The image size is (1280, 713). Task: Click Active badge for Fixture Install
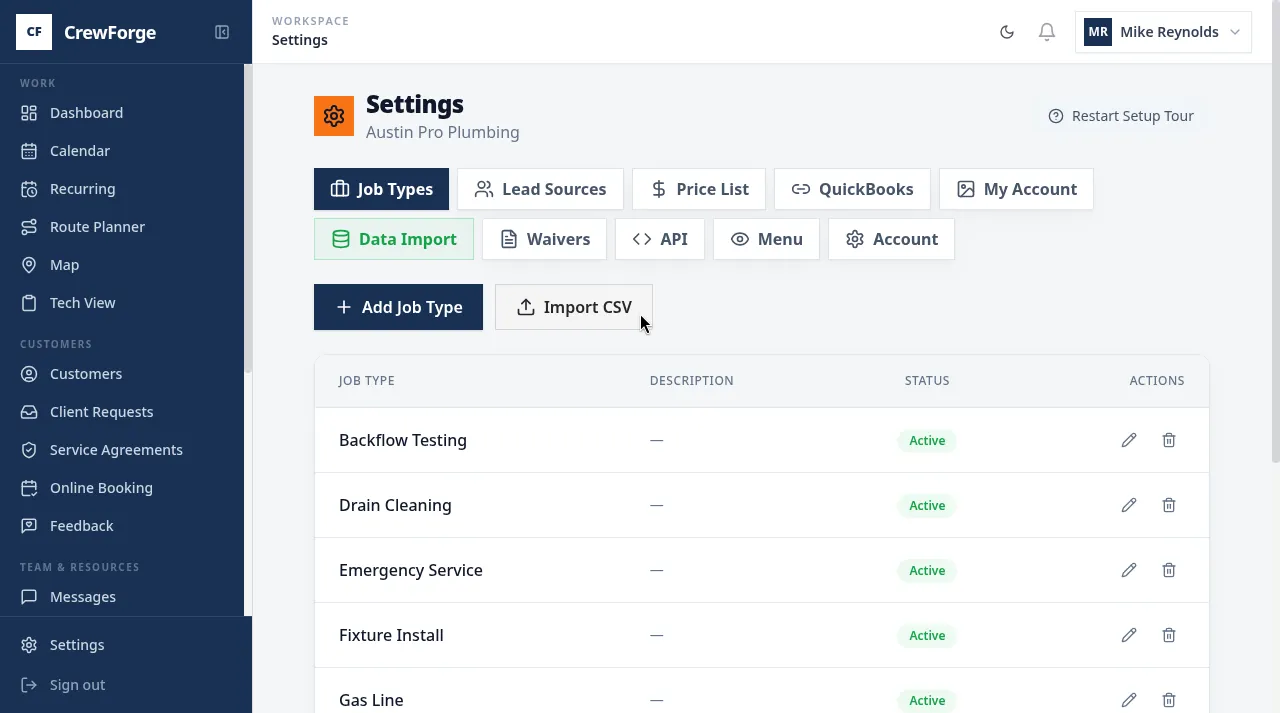(x=927, y=635)
